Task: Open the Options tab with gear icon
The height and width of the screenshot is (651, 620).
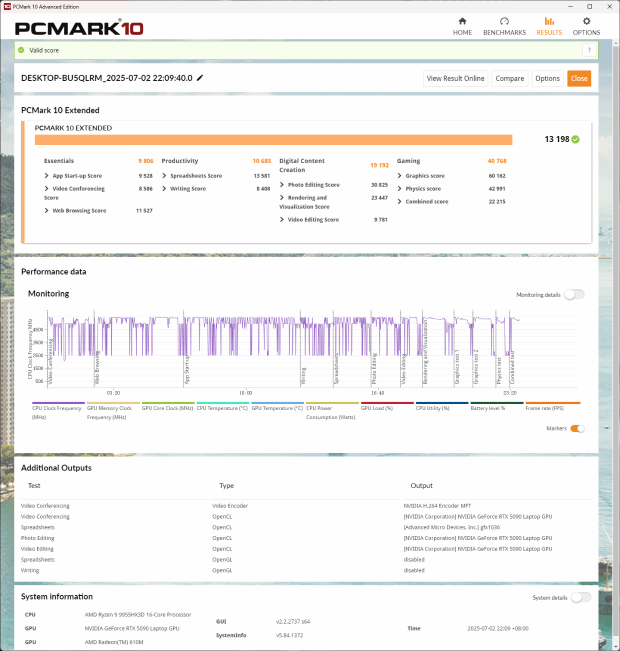Action: point(586,26)
